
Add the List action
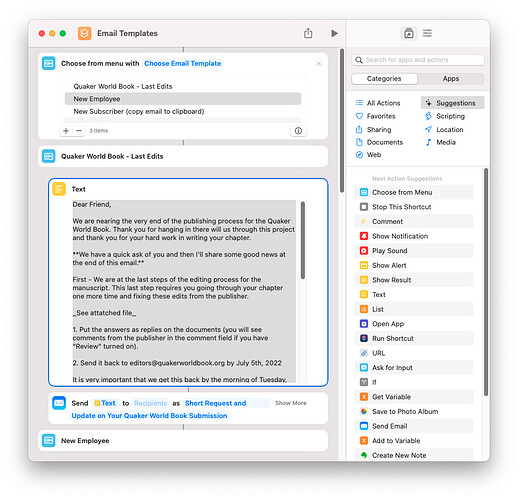click(x=414, y=309)
